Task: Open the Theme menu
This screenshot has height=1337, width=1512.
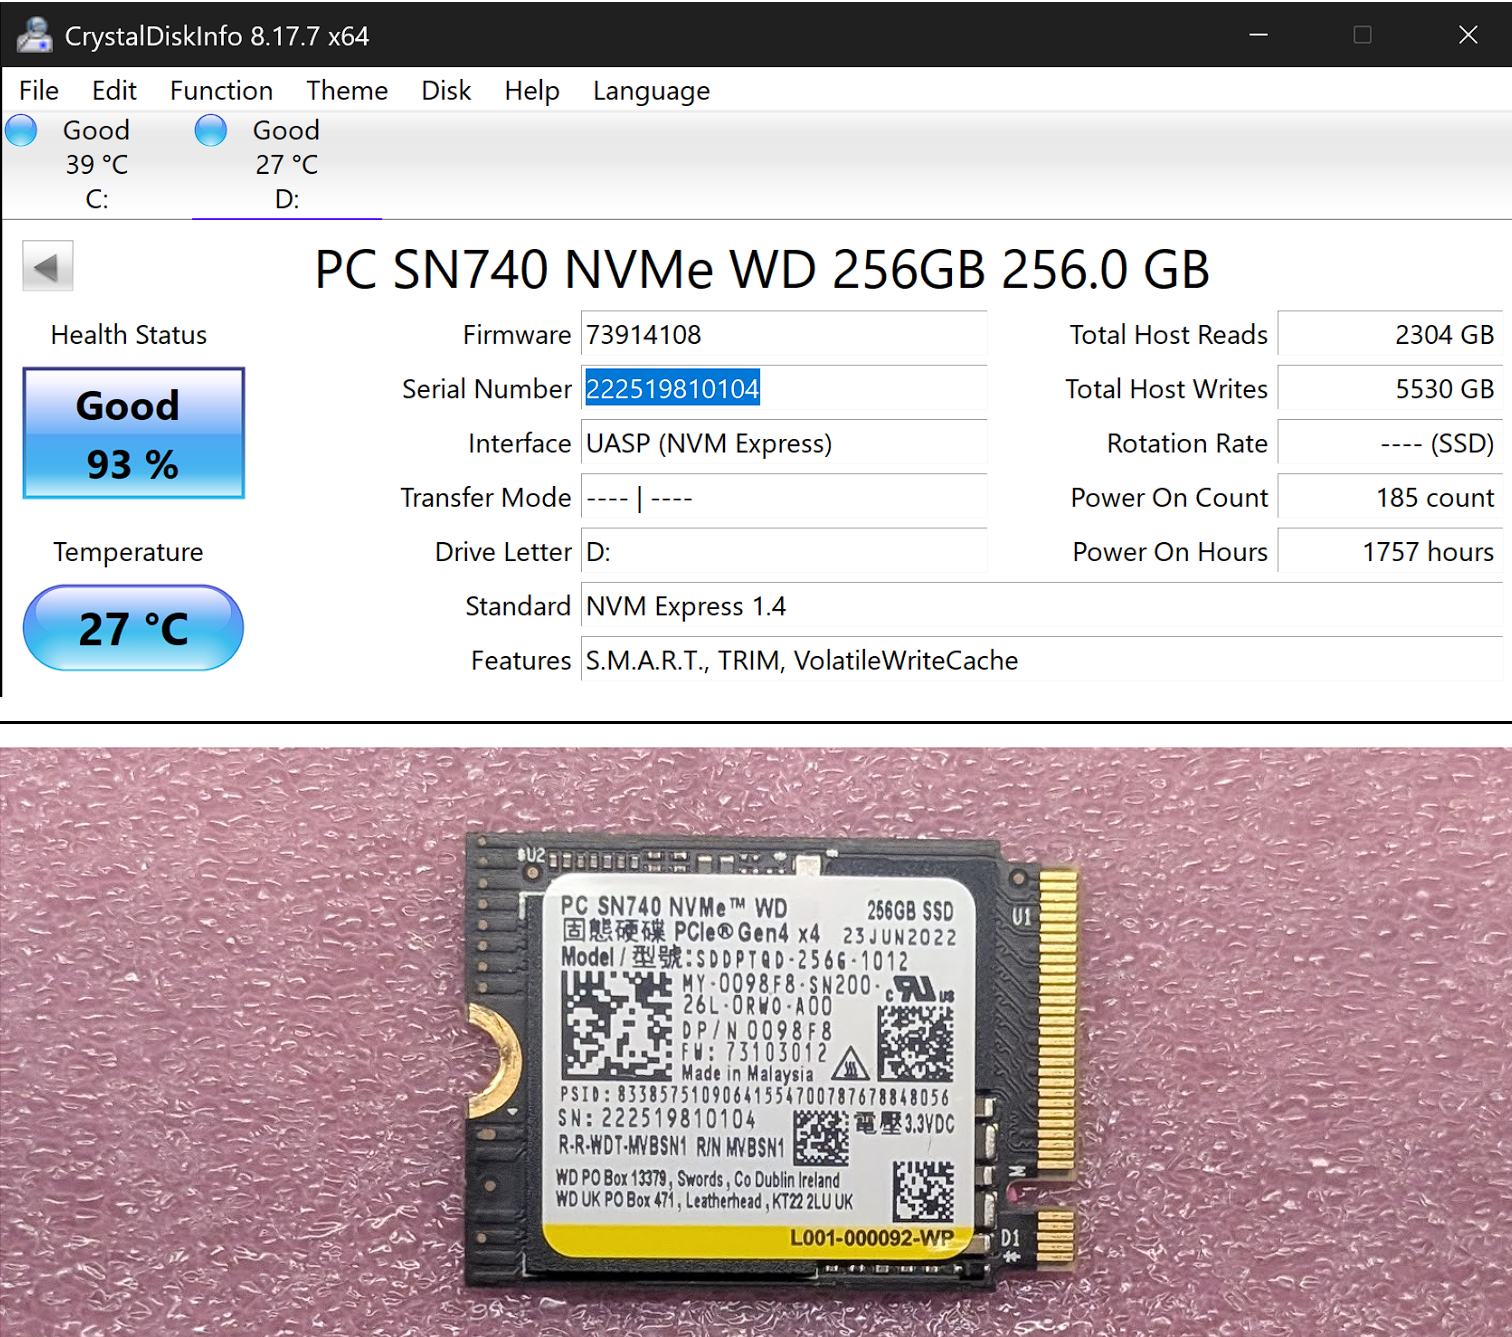Action: pyautogui.click(x=347, y=91)
